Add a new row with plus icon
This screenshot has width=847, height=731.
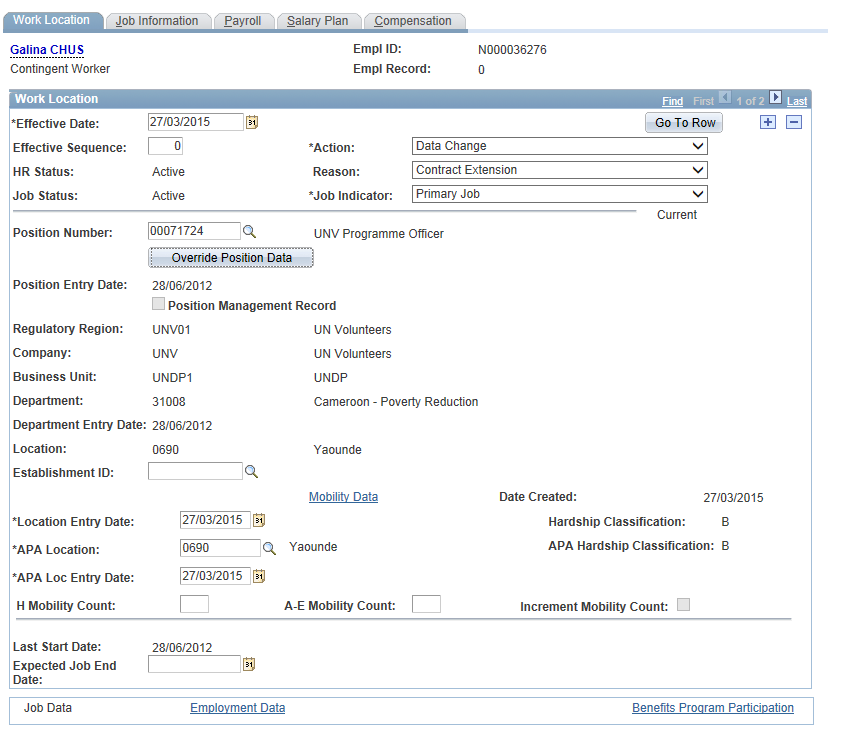(768, 122)
